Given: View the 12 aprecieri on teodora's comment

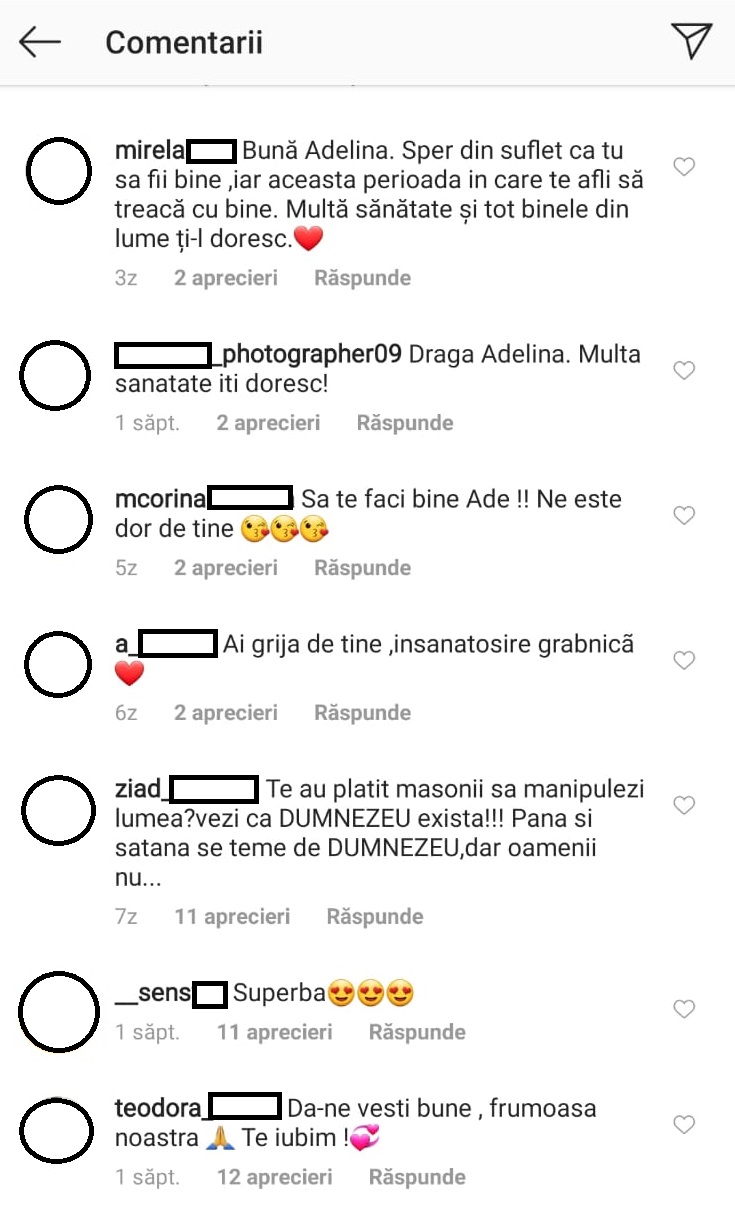Looking at the screenshot, I should (x=275, y=1177).
